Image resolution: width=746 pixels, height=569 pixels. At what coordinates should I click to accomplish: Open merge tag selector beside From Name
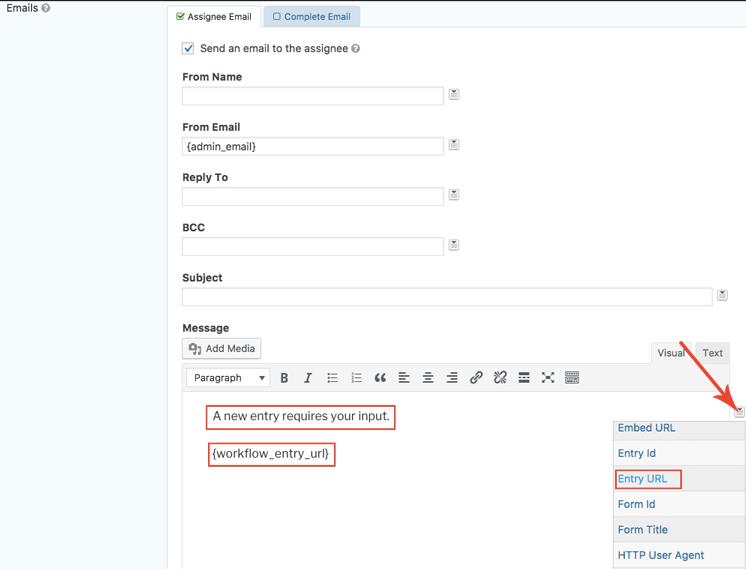(x=454, y=95)
